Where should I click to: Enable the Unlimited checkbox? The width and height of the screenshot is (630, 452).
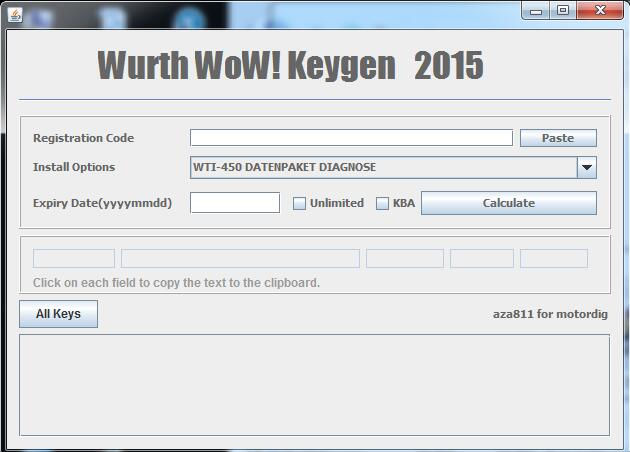click(x=299, y=203)
